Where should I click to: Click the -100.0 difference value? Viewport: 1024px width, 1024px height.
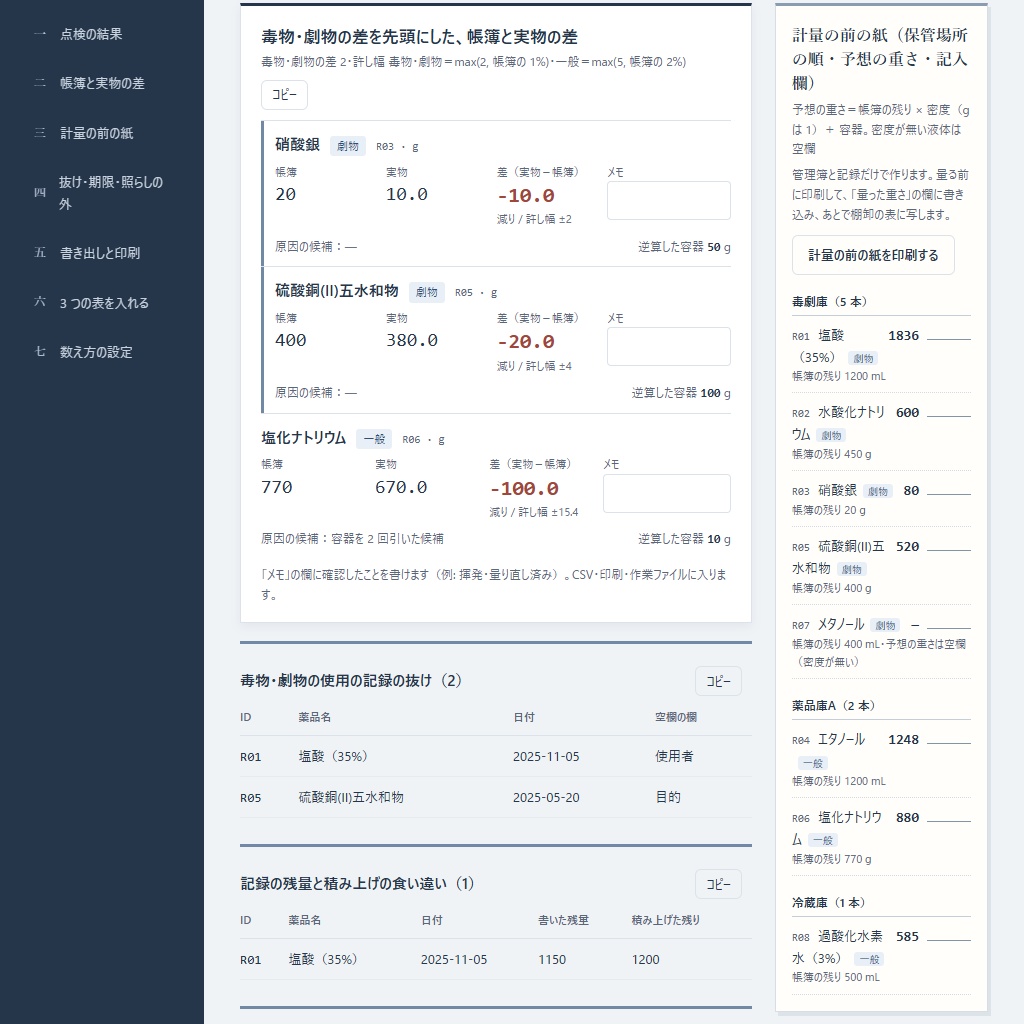point(524,488)
